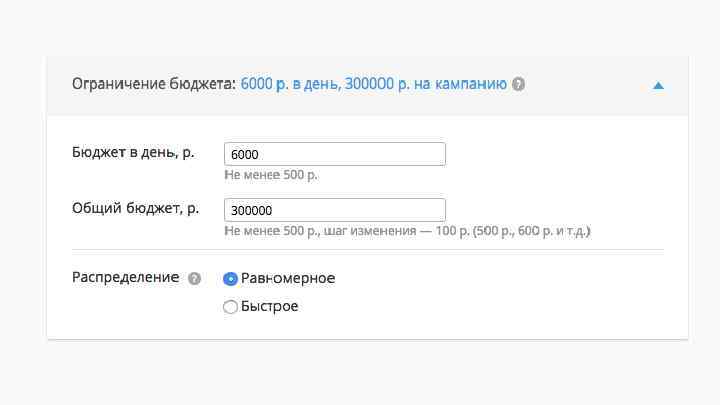
Task: Click the 6000 value in the daily budget field
Action: click(x=245, y=155)
